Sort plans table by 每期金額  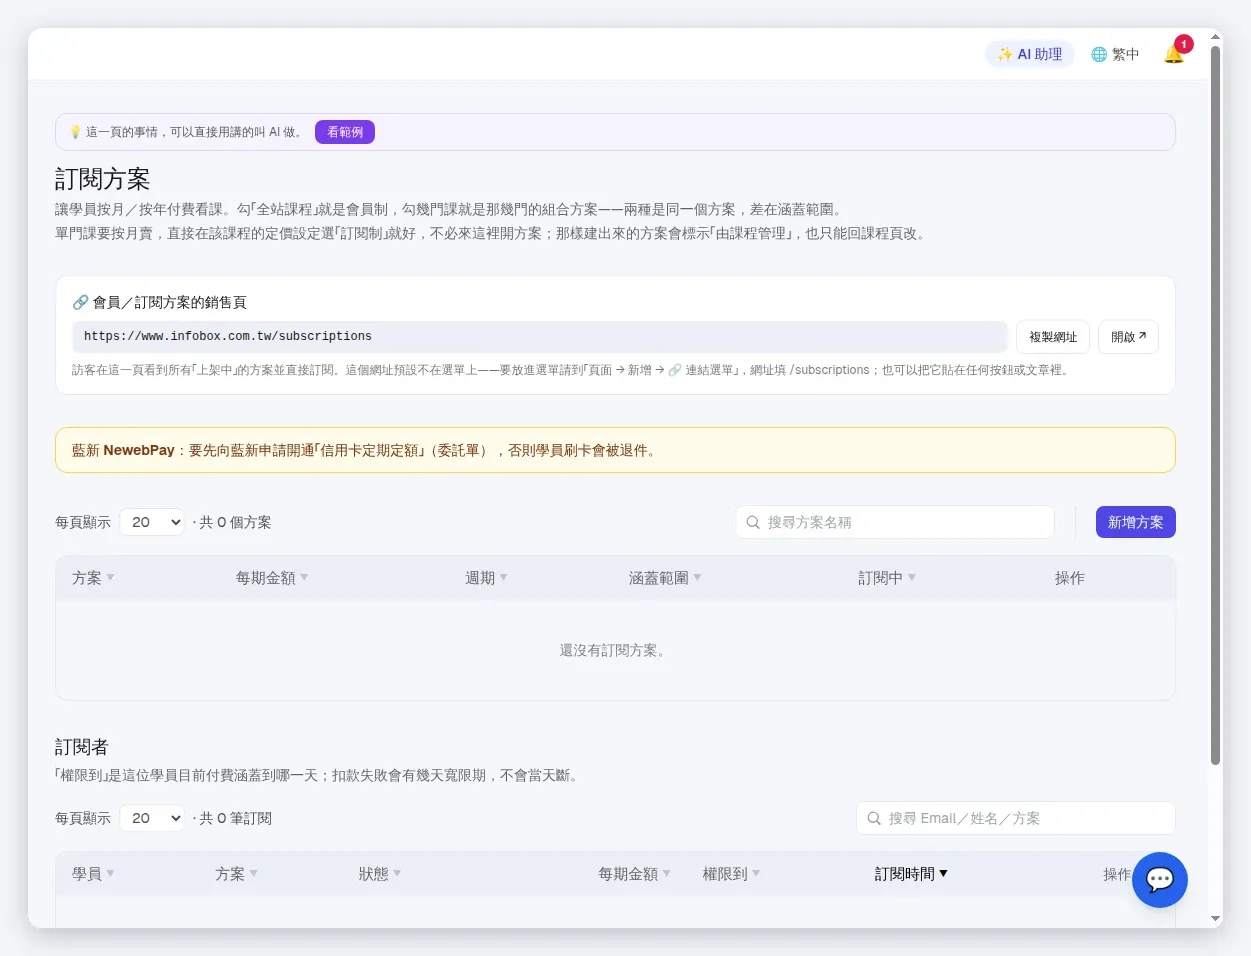tap(272, 578)
